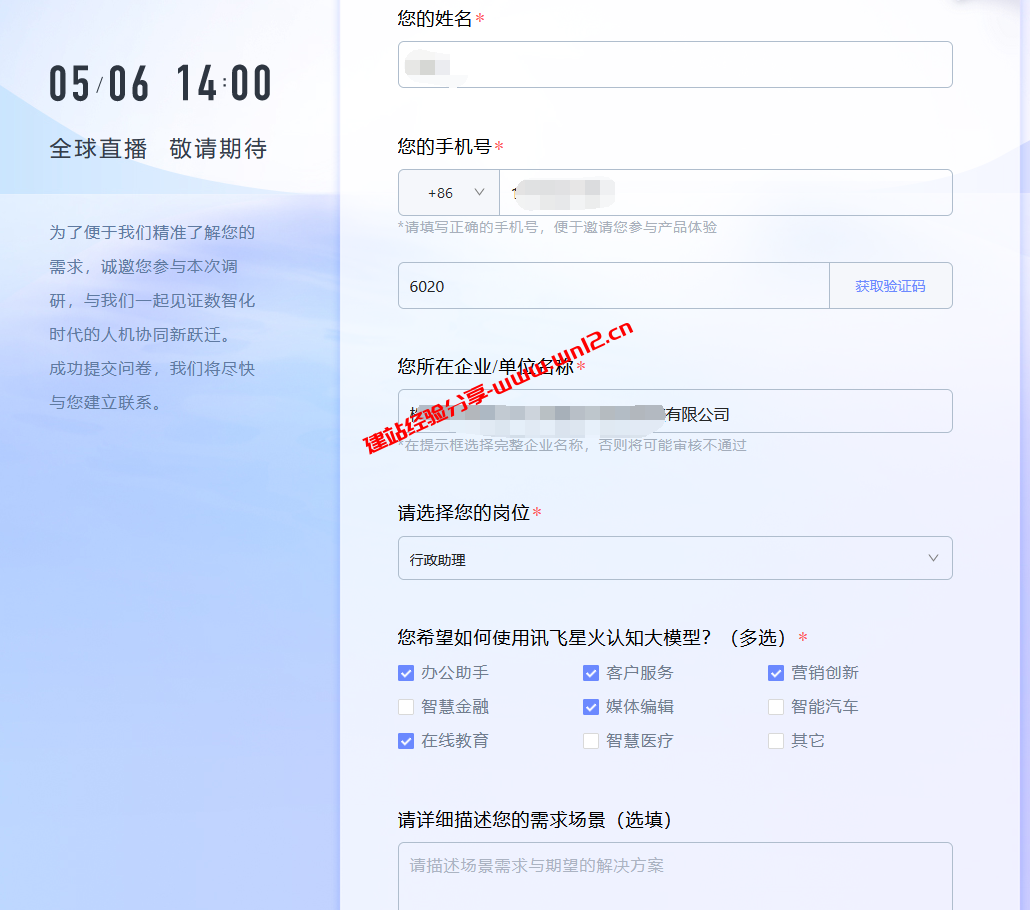1030x910 pixels.
Task: Uncheck the 媒体编辑 option
Action: tap(591, 707)
